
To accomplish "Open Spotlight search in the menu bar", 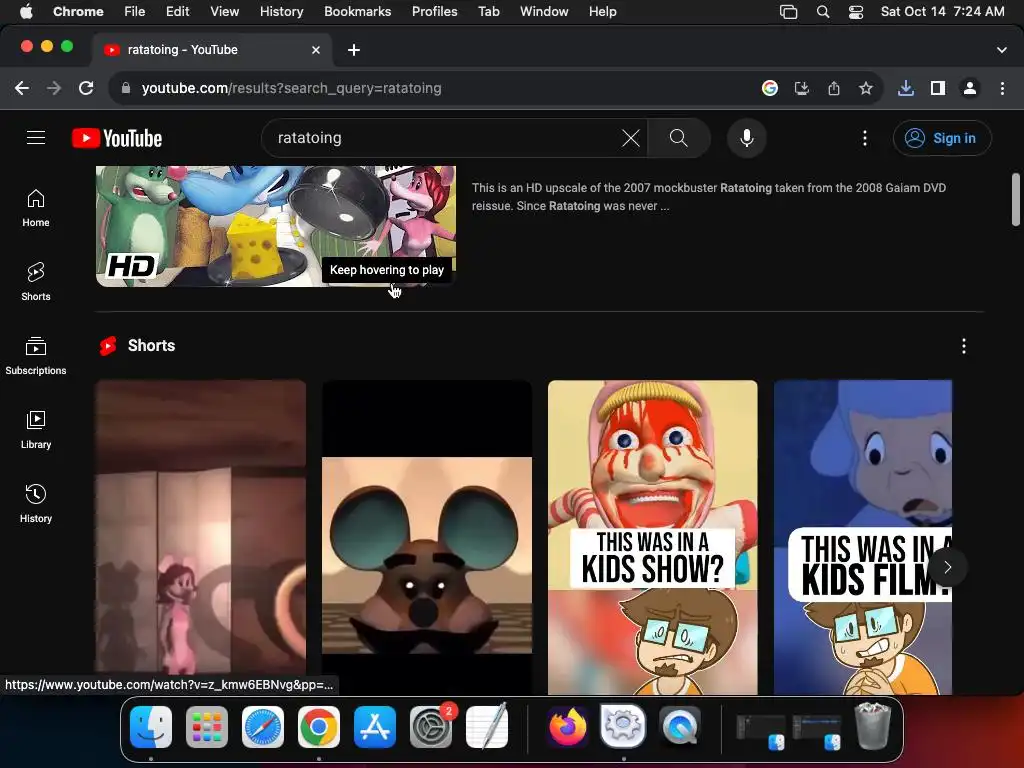I will [x=823, y=12].
